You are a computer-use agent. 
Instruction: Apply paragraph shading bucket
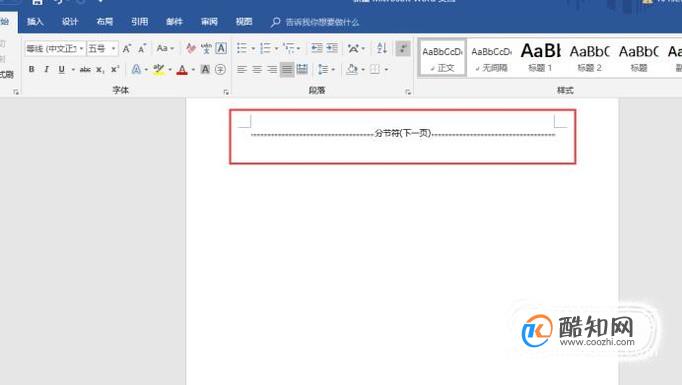coord(352,69)
